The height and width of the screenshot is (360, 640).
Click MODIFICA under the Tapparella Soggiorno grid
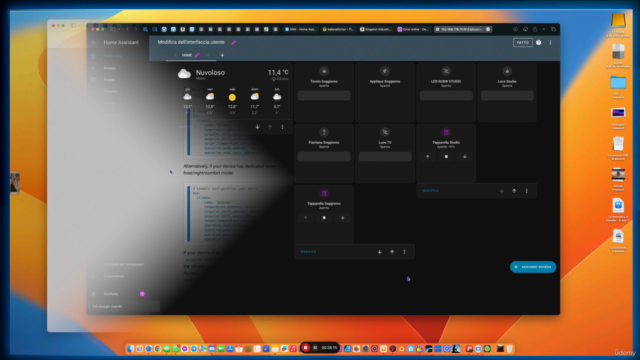tap(308, 252)
